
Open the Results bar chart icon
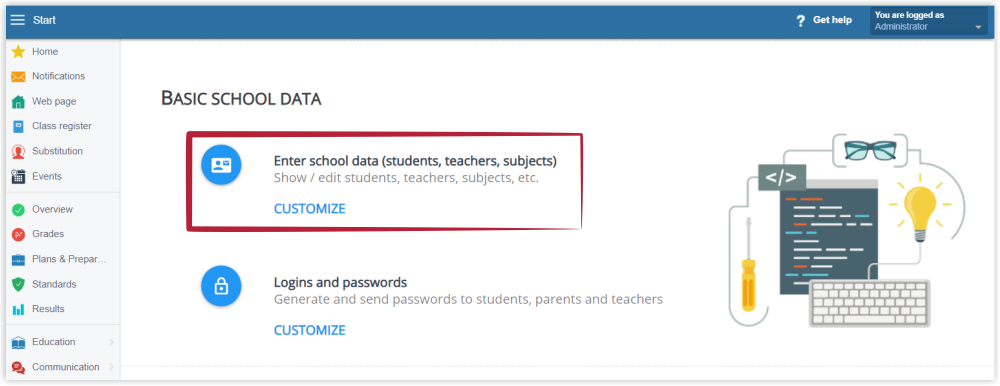[x=18, y=309]
